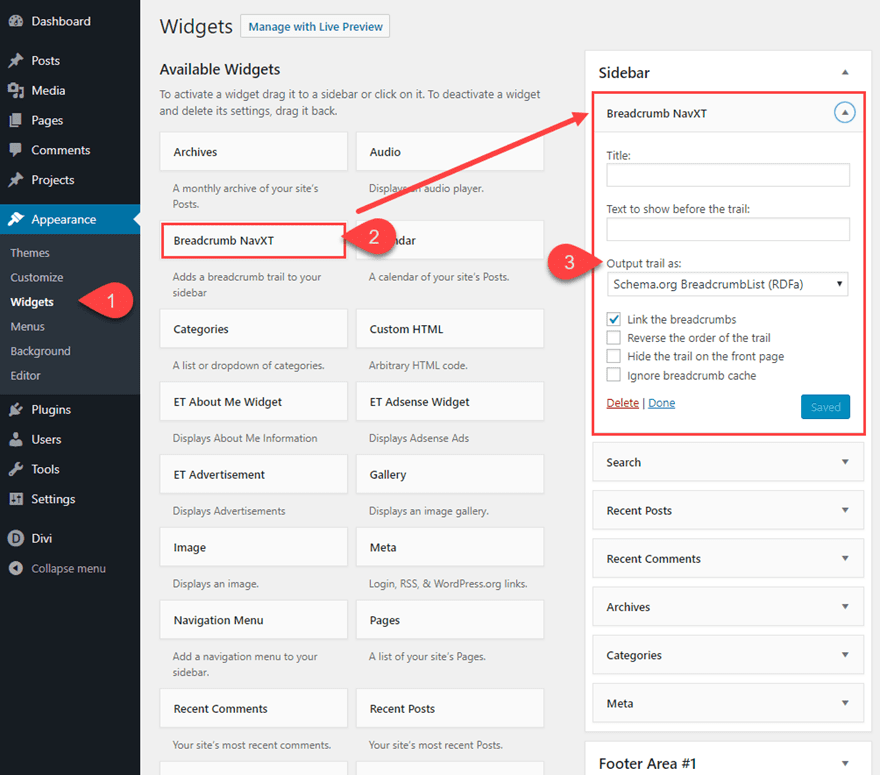Select the ET Adsense Widget
This screenshot has height=775, width=880.
tap(450, 401)
